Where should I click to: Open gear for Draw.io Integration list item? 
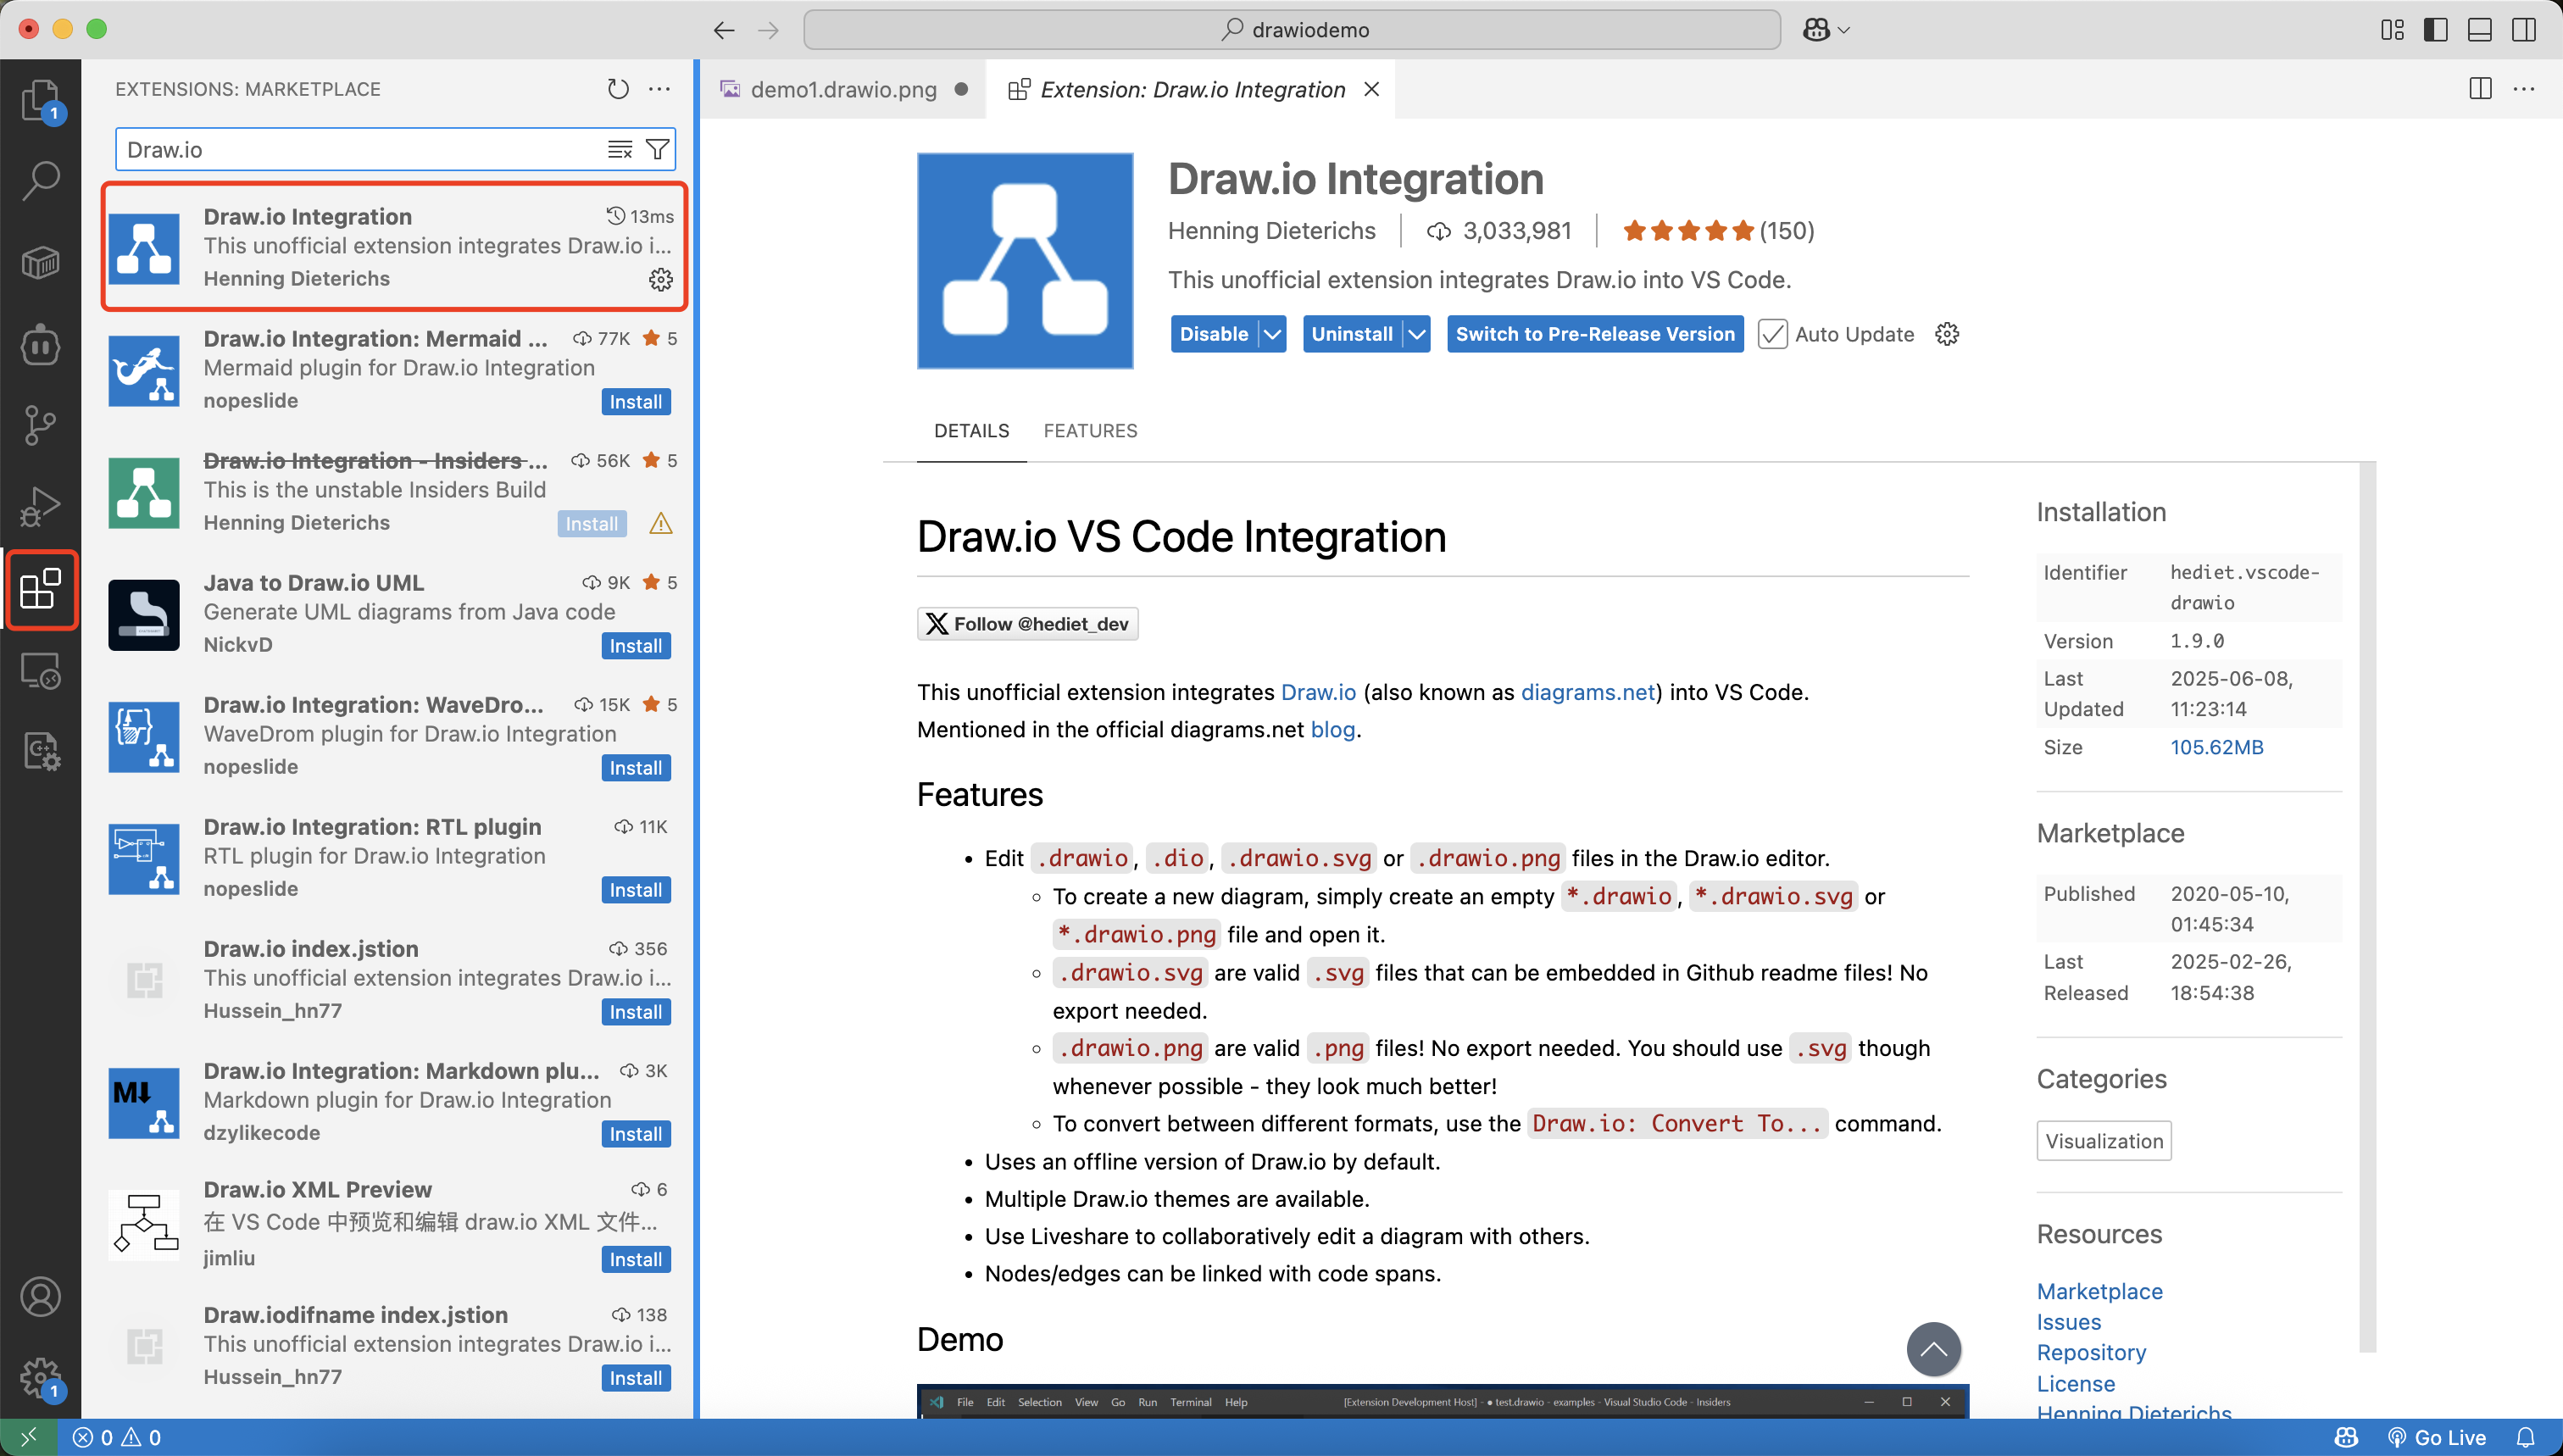pos(661,279)
